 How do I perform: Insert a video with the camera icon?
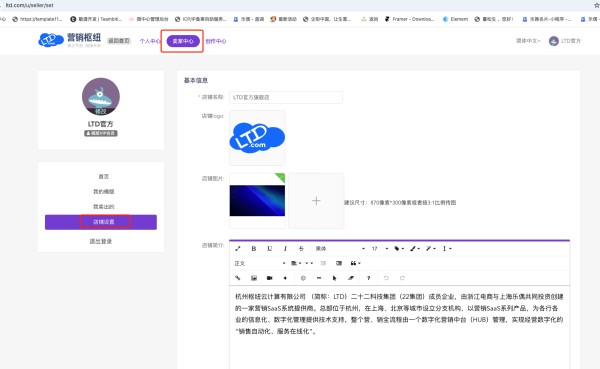269,278
